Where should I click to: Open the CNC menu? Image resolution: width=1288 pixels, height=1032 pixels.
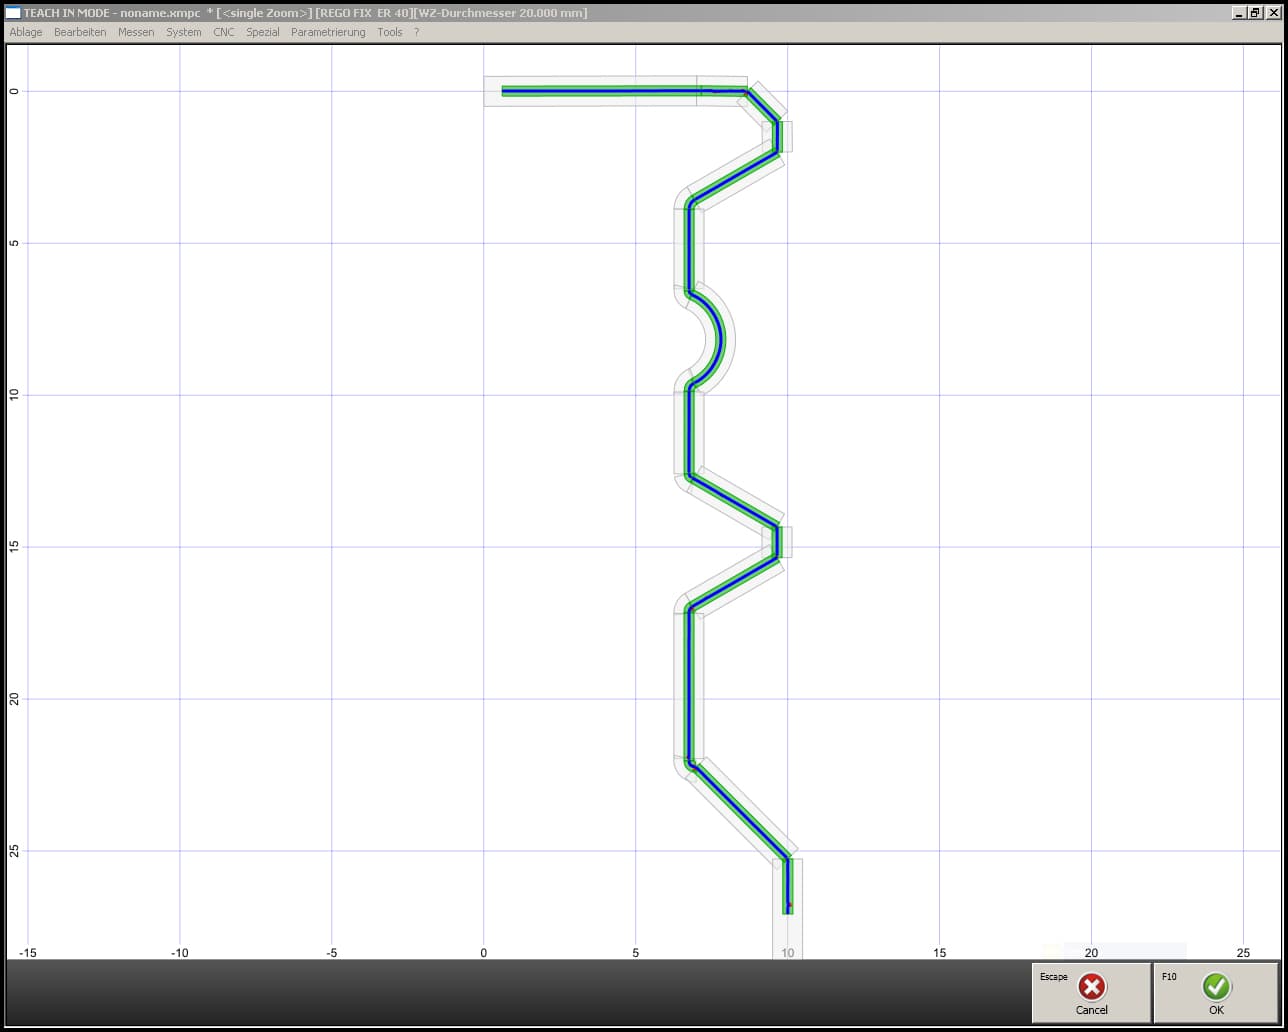click(224, 32)
